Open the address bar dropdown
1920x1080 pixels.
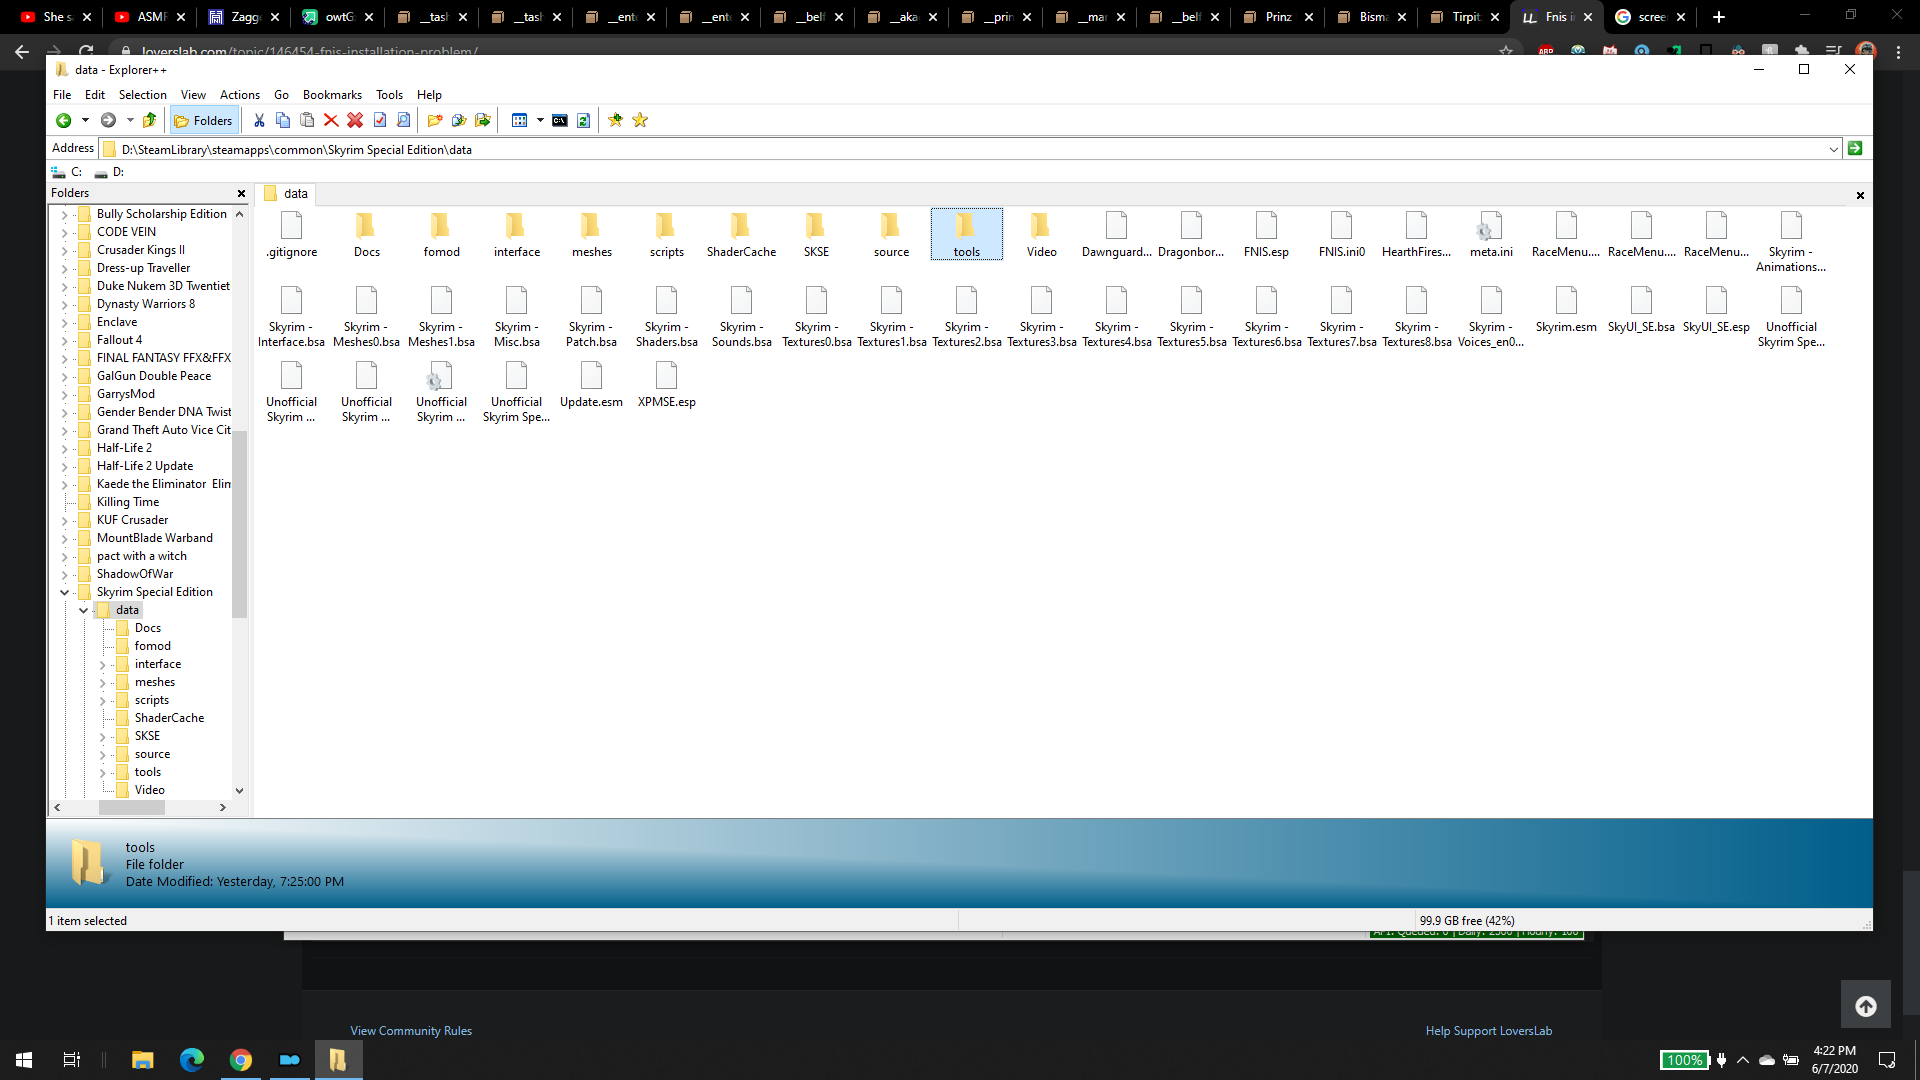tap(1833, 150)
